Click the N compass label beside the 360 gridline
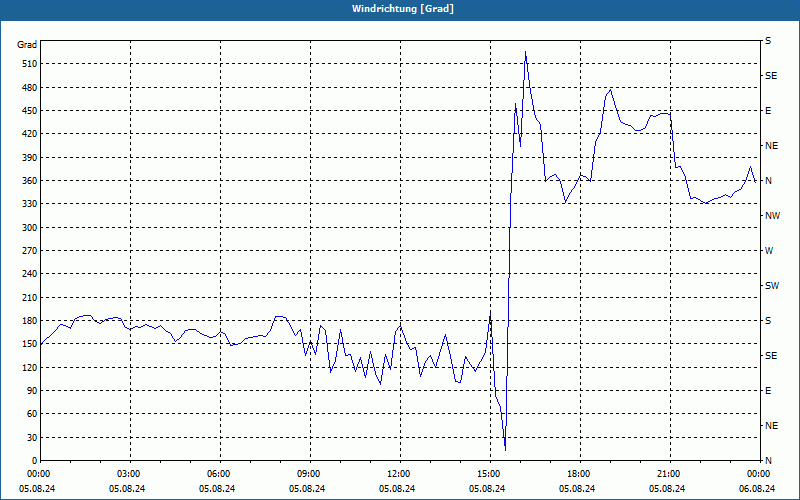Viewport: 800px width, 500px height. 768,181
